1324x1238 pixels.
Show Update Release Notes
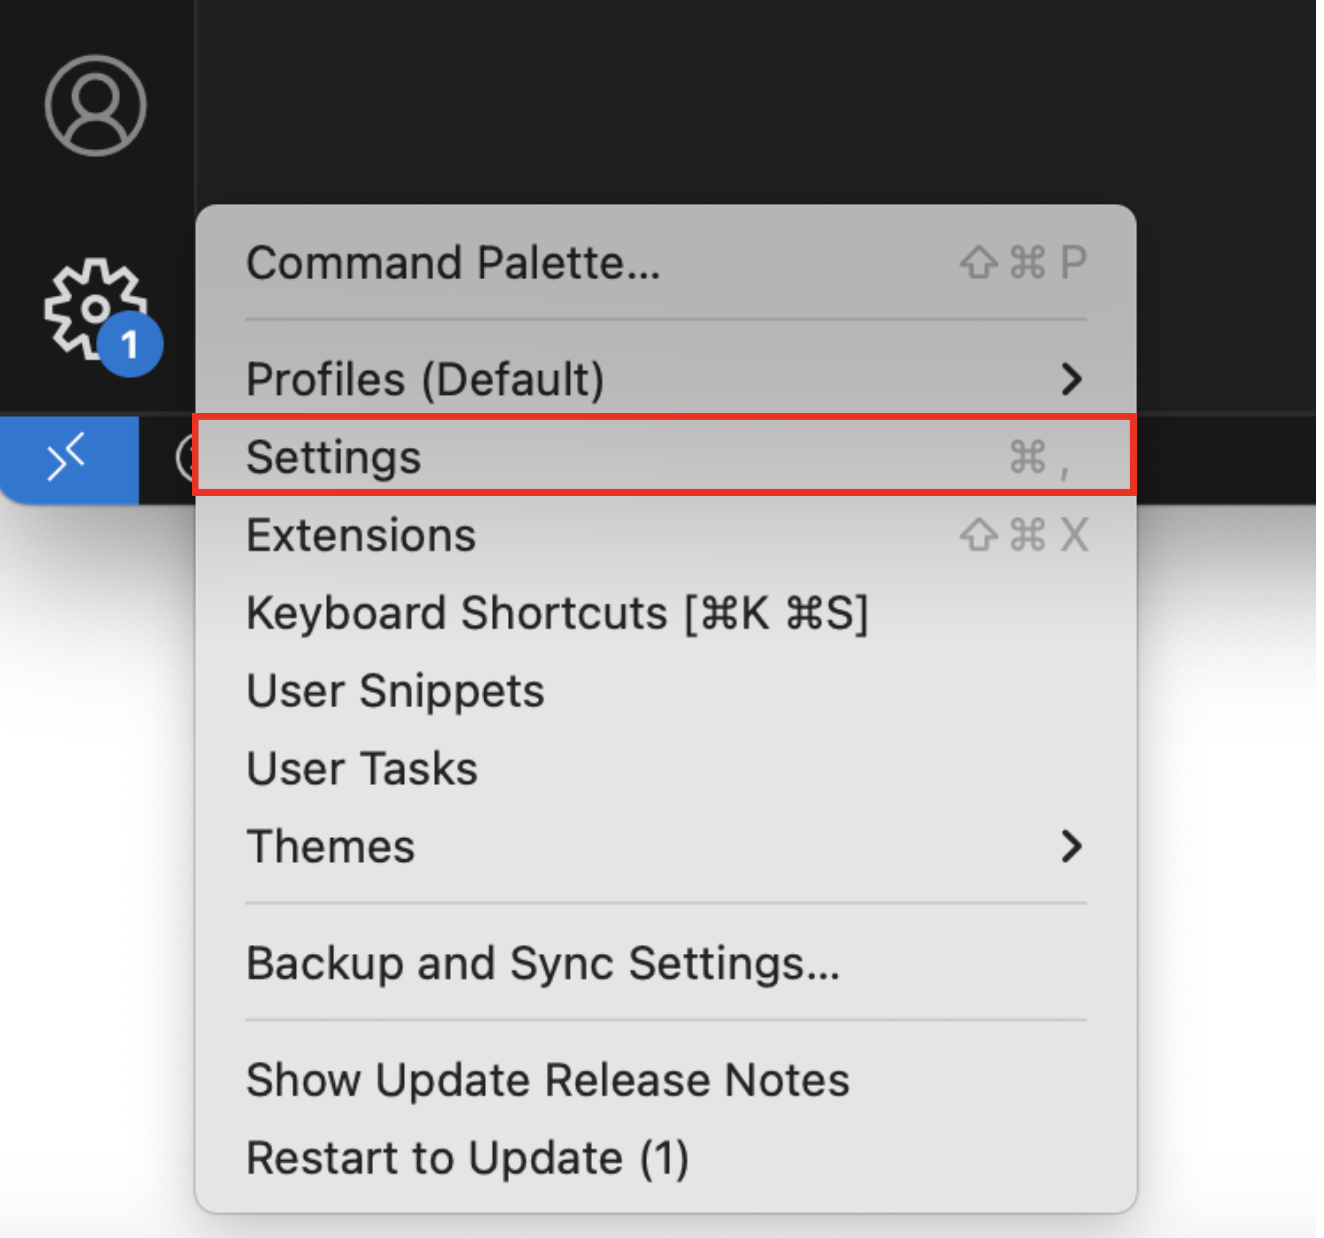click(547, 1080)
